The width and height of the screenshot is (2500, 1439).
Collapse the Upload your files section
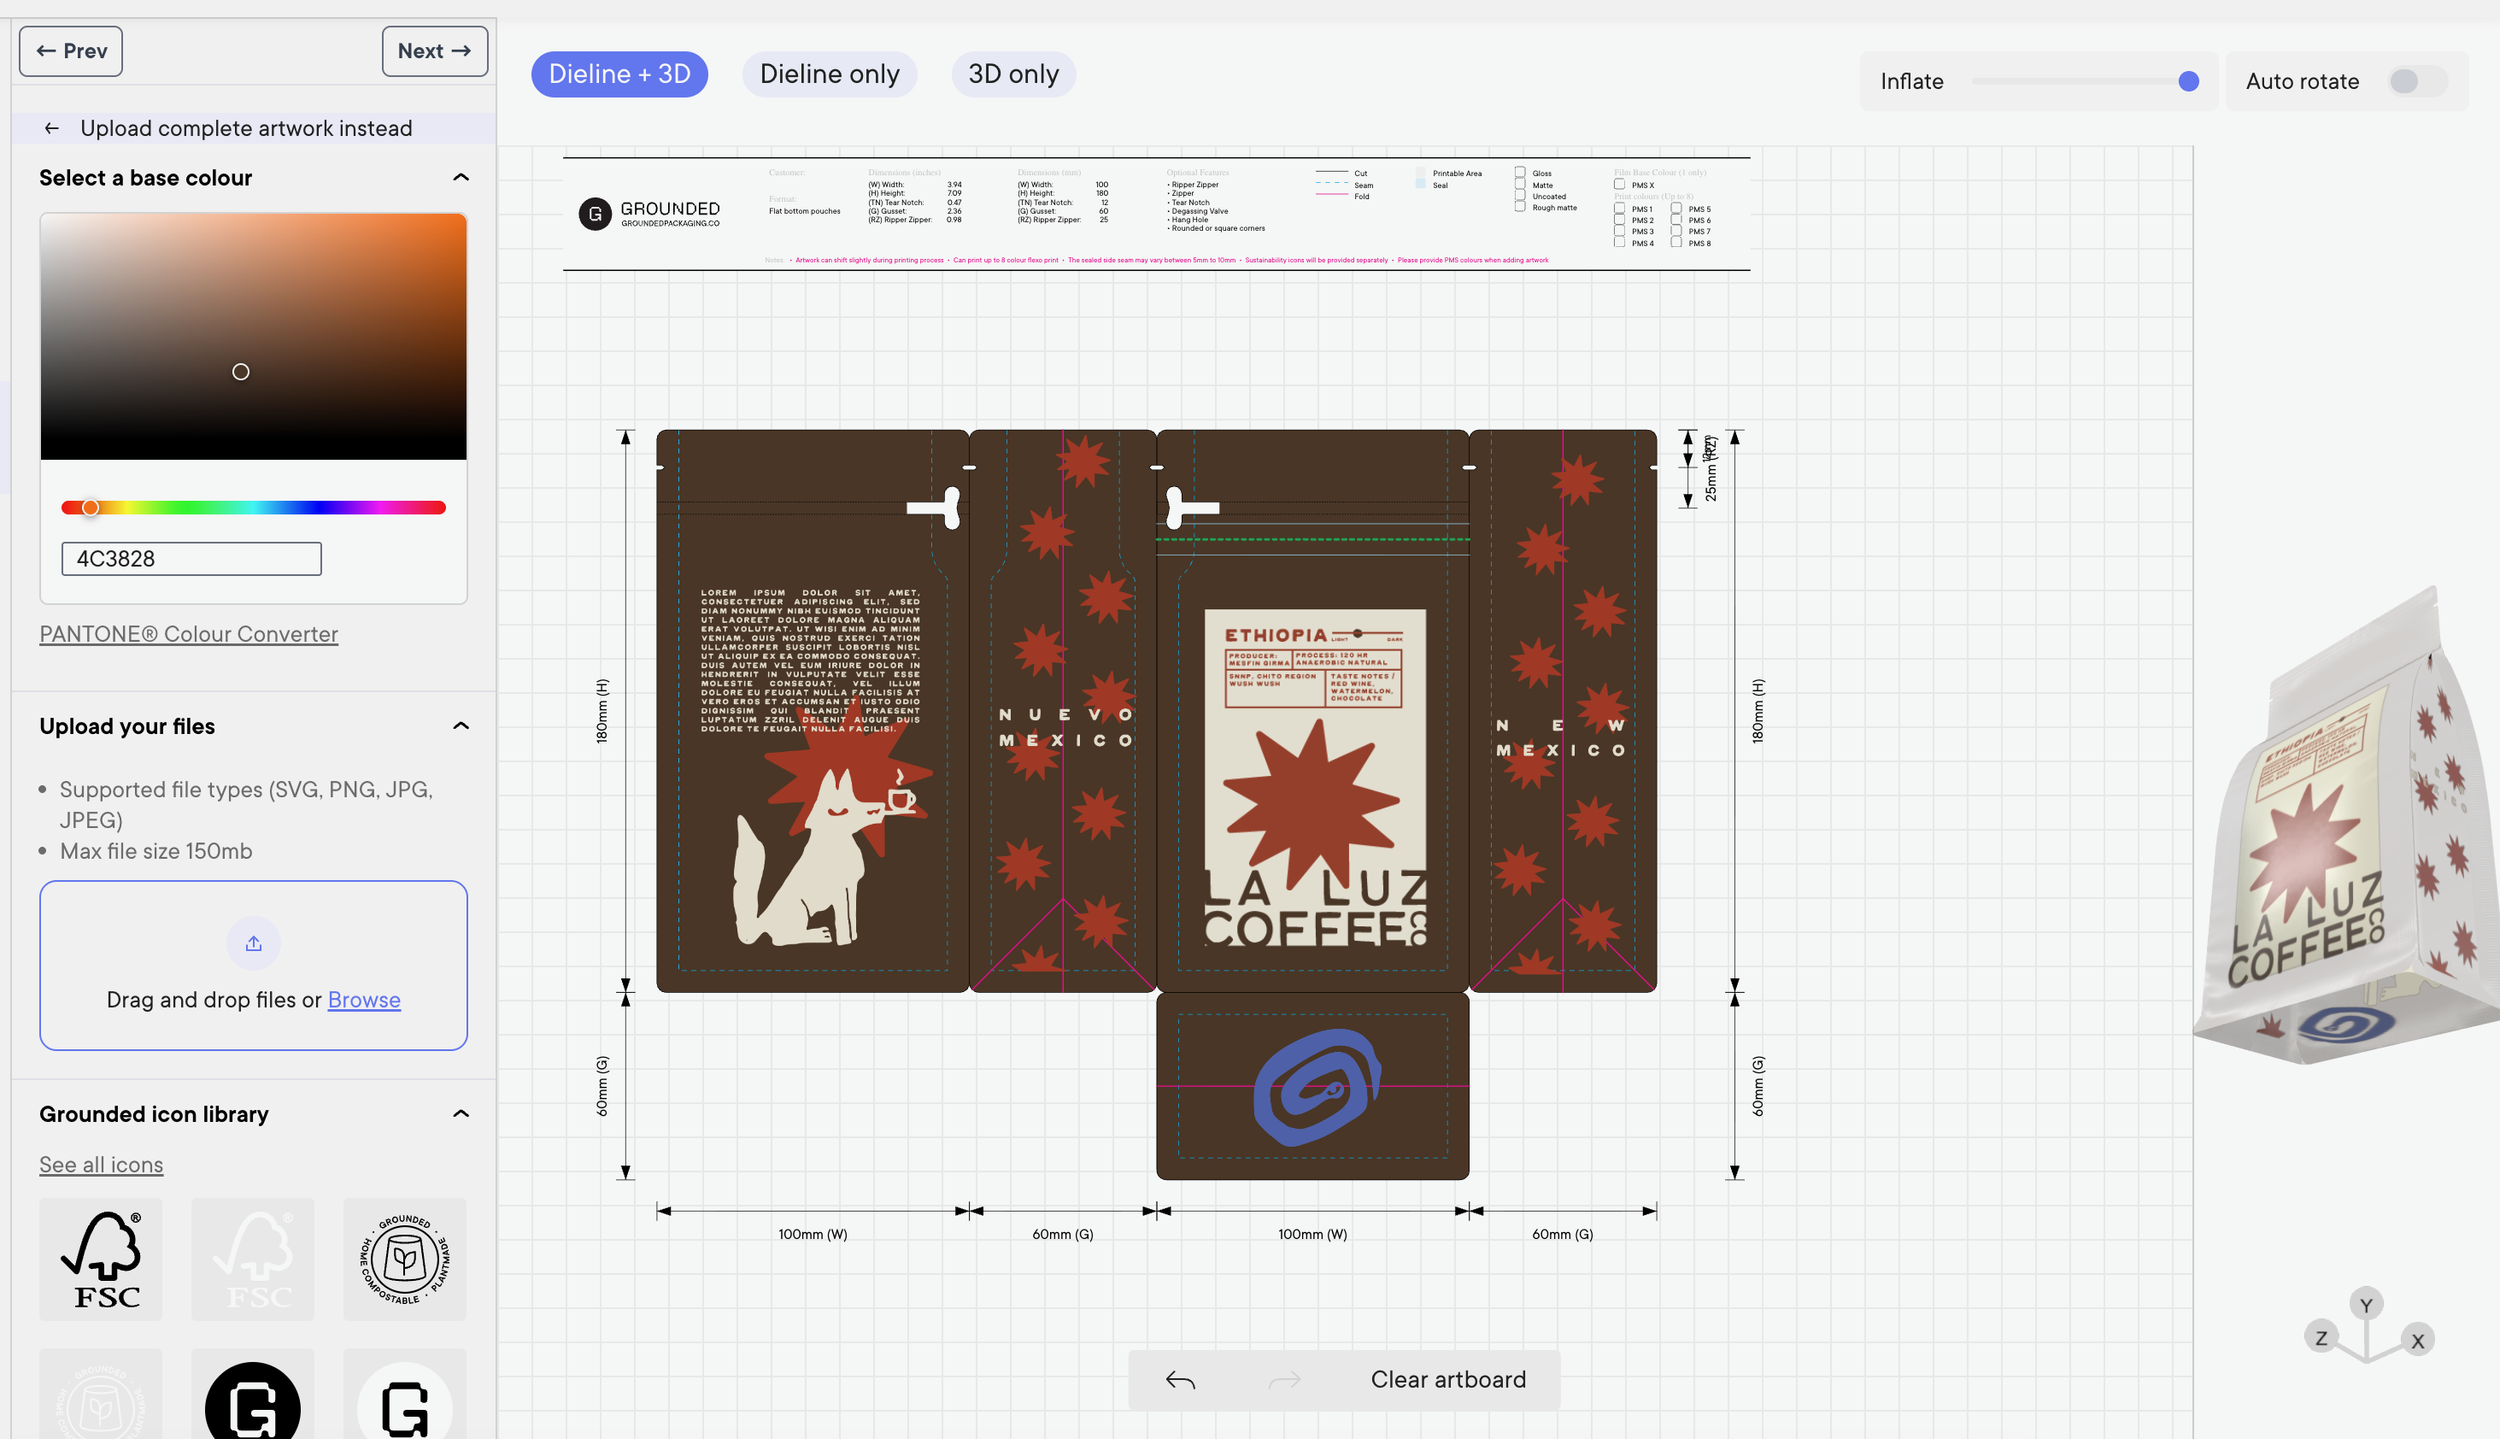pyautogui.click(x=460, y=726)
